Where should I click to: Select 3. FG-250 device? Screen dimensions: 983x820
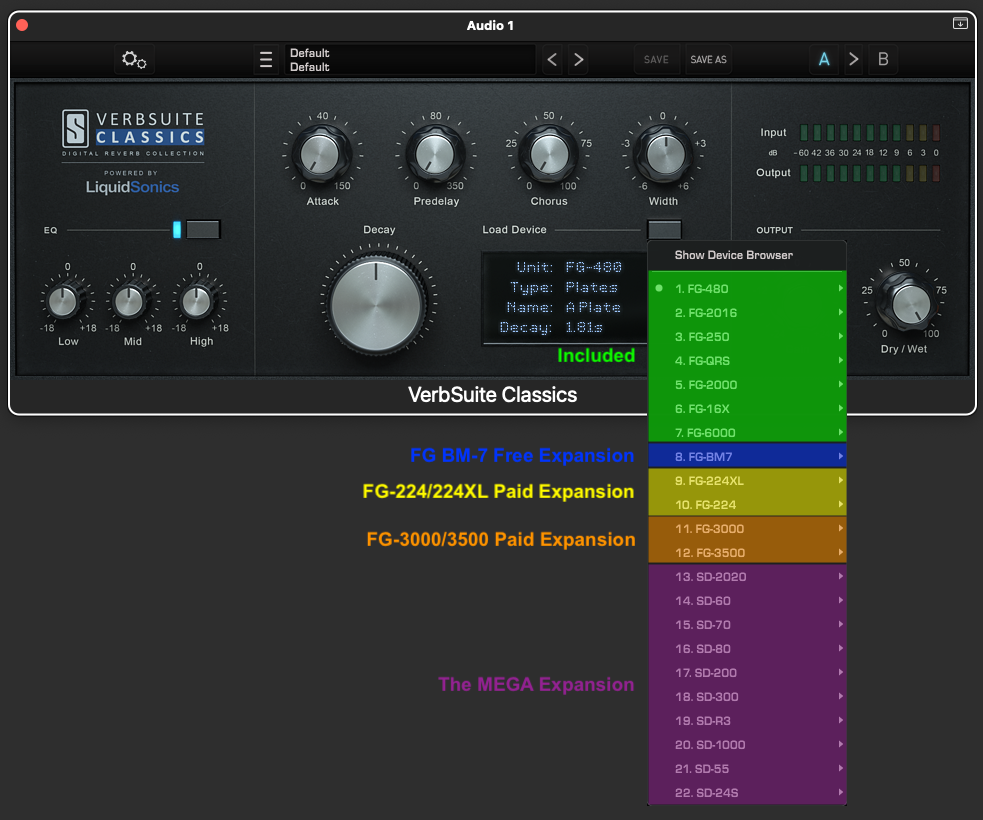(x=747, y=337)
